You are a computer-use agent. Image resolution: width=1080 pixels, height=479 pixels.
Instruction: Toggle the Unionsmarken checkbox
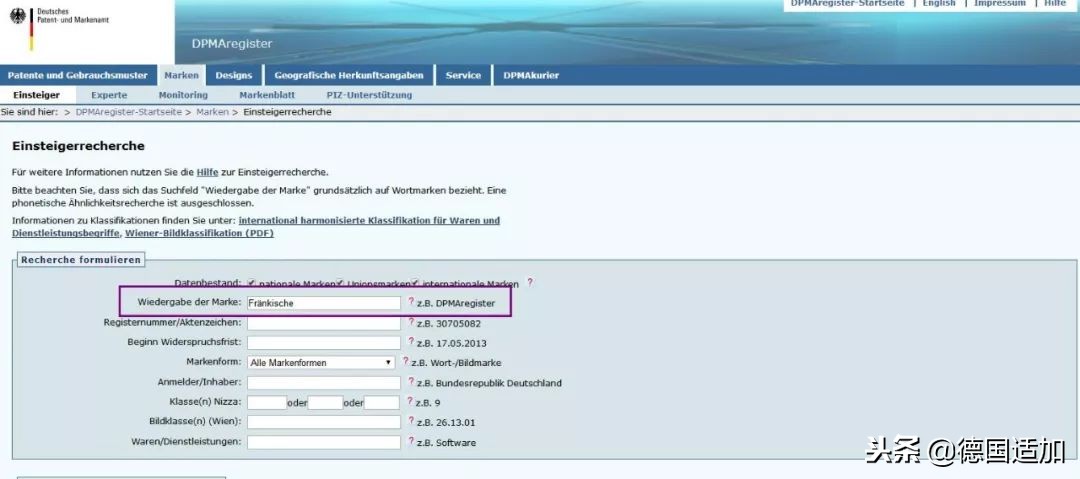(x=342, y=283)
